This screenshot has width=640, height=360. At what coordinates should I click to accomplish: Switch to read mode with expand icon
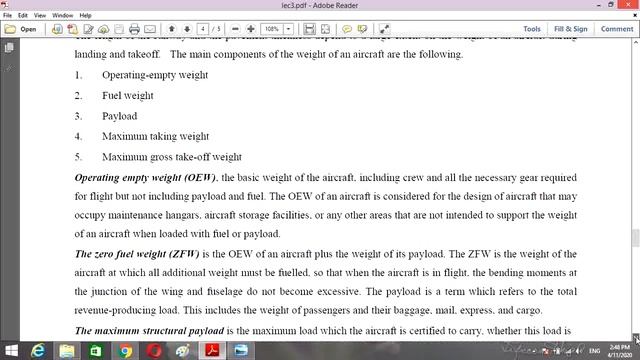pos(384,29)
